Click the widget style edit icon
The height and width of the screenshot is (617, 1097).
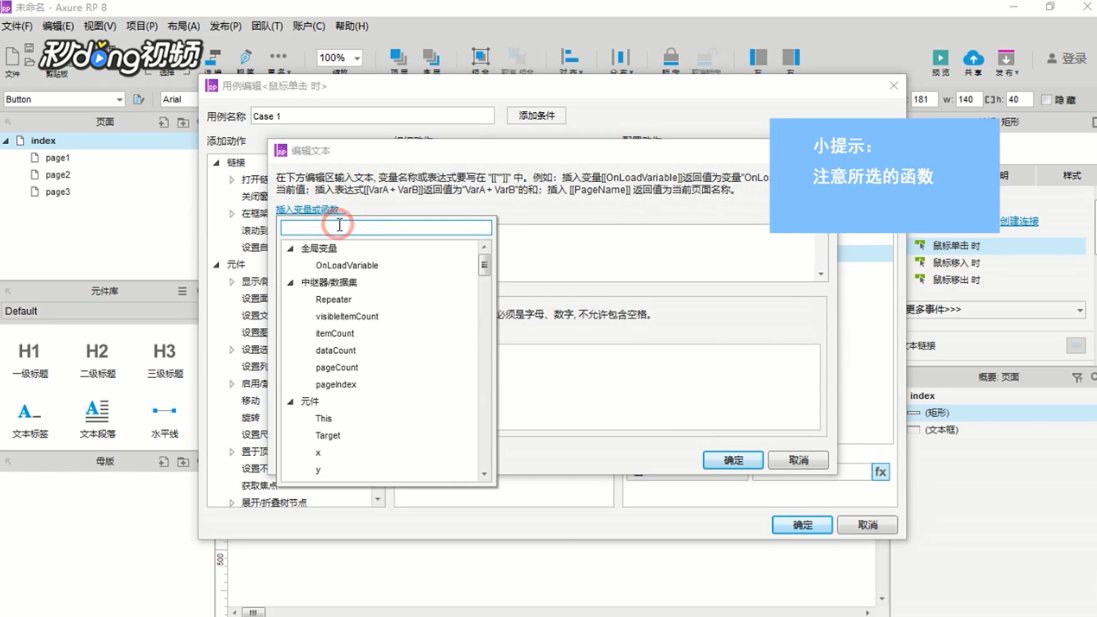tap(139, 99)
